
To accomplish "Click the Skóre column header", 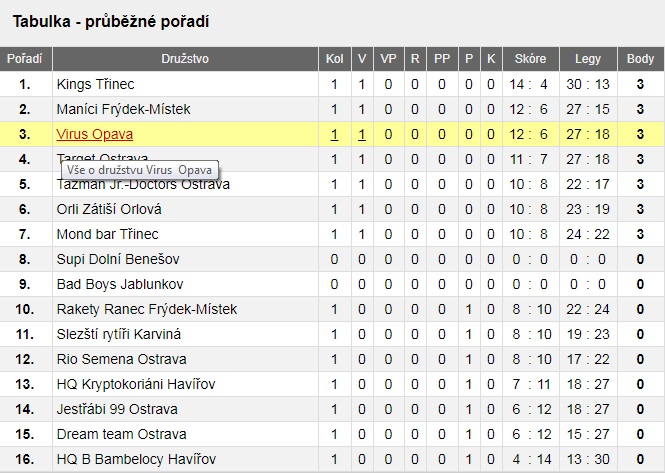I will click(x=531, y=59).
